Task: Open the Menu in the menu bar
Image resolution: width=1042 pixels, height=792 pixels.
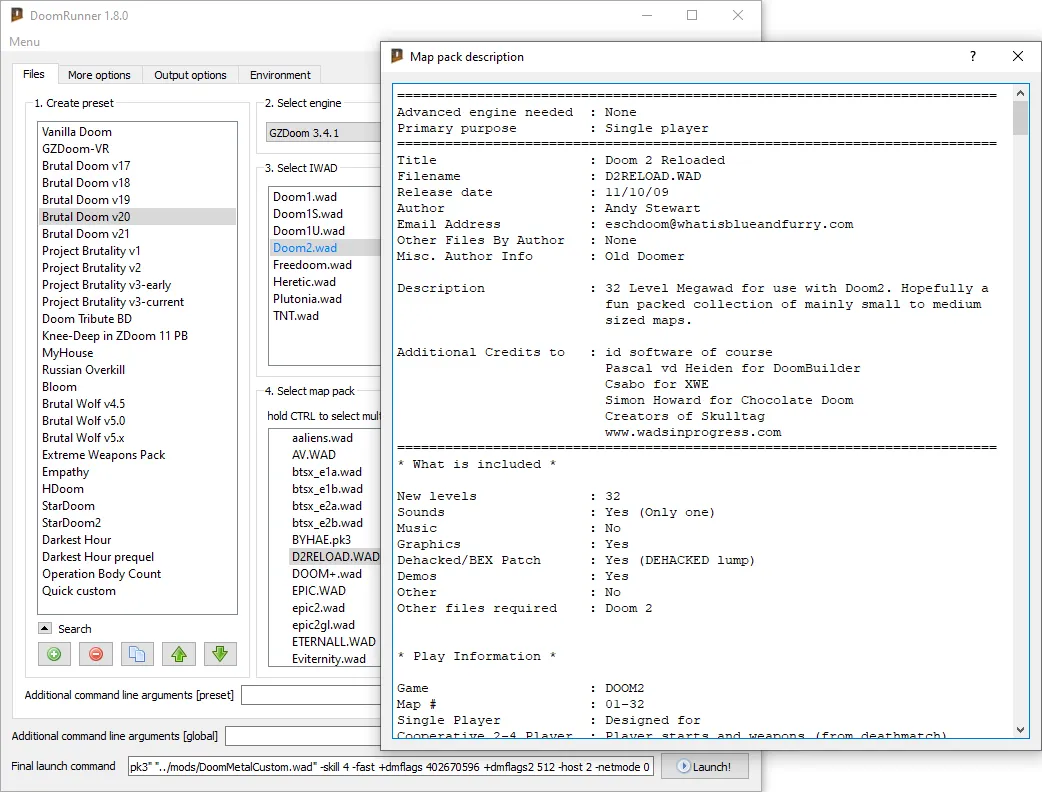Action: pyautogui.click(x=25, y=42)
